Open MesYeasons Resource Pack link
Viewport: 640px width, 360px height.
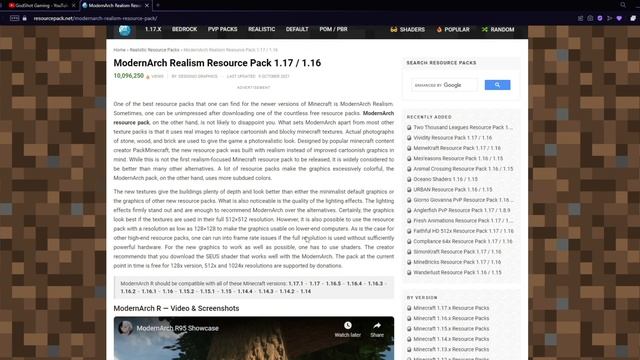tap(458, 158)
